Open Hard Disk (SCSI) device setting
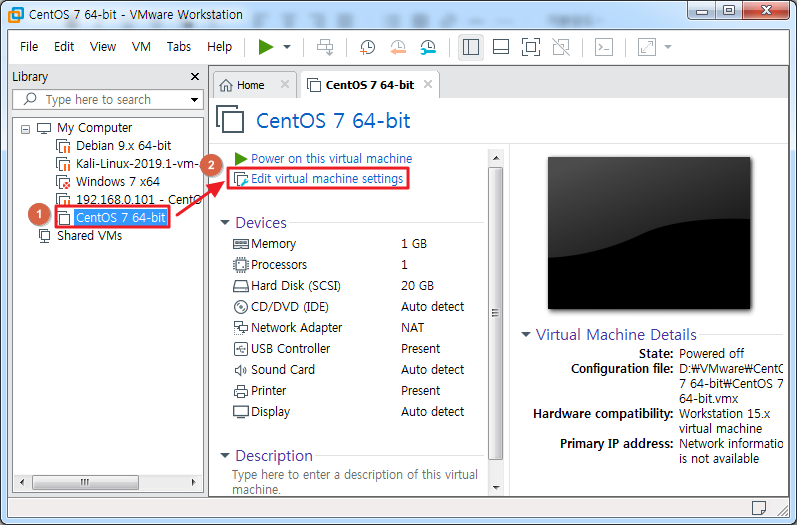The width and height of the screenshot is (797, 525). click(x=296, y=286)
